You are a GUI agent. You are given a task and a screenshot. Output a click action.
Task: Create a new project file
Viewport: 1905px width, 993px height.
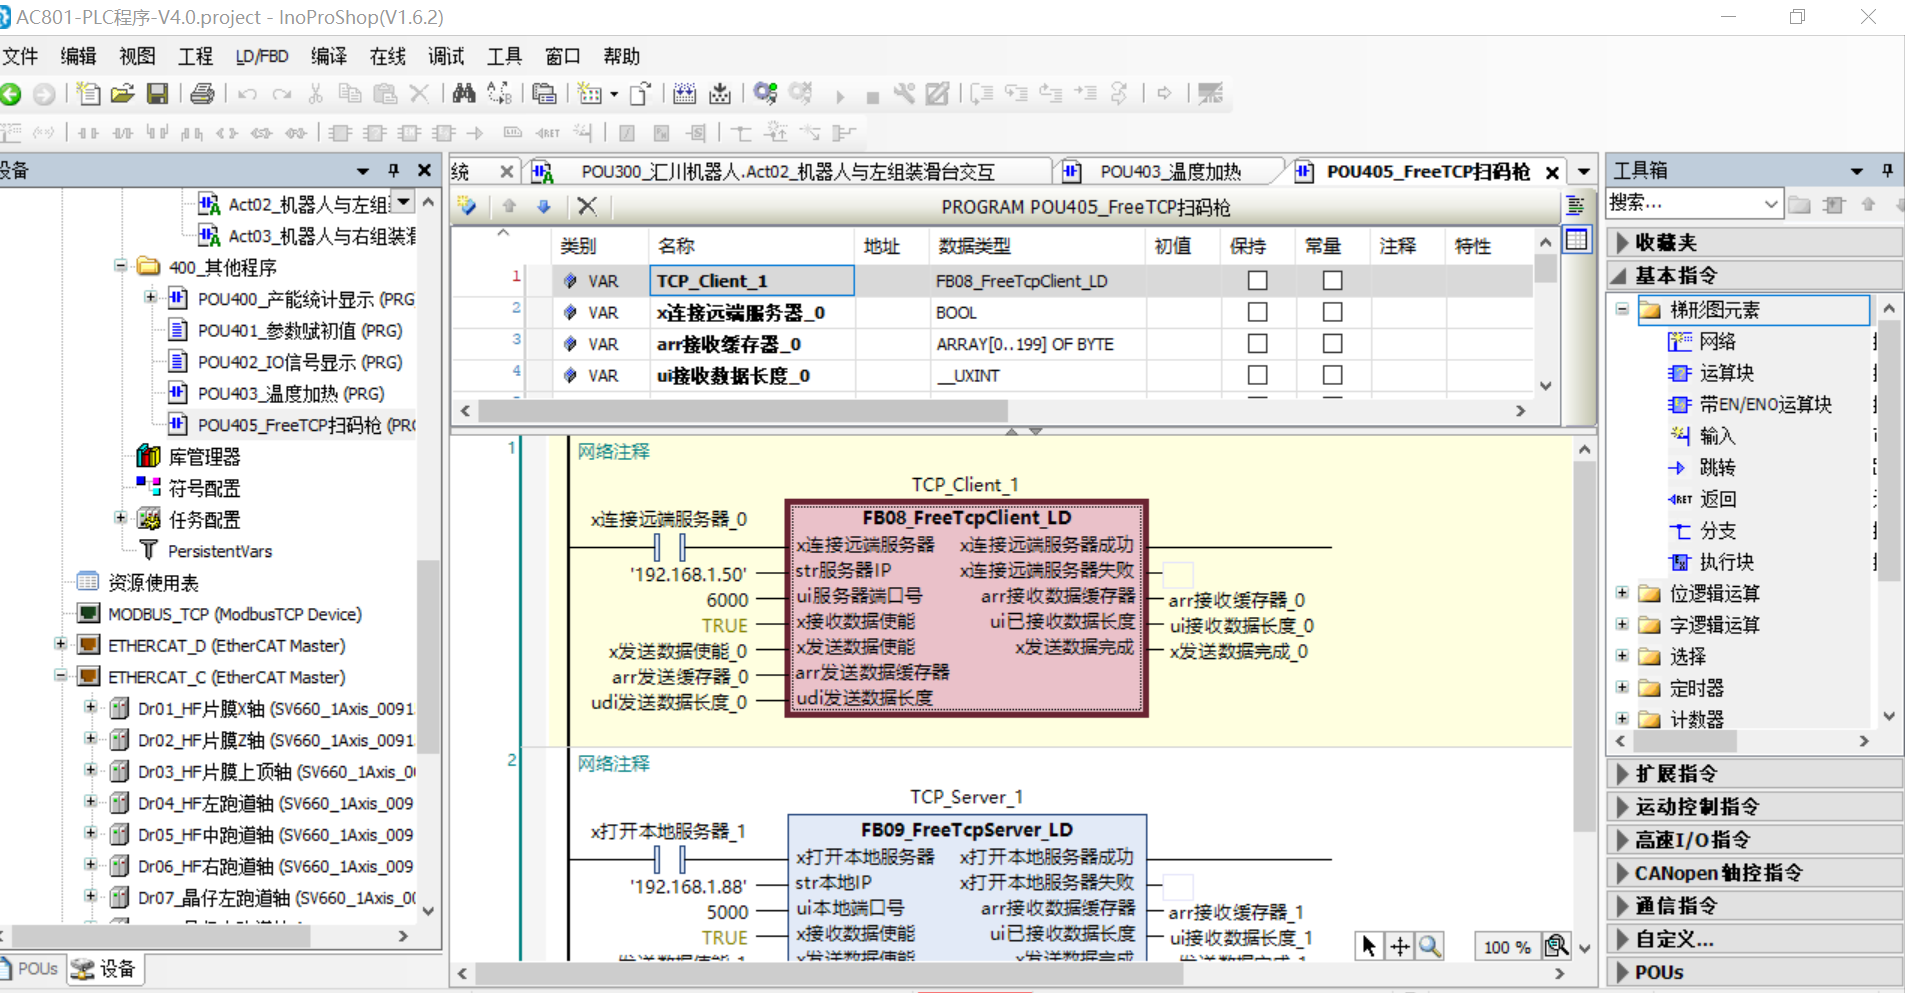[x=89, y=94]
